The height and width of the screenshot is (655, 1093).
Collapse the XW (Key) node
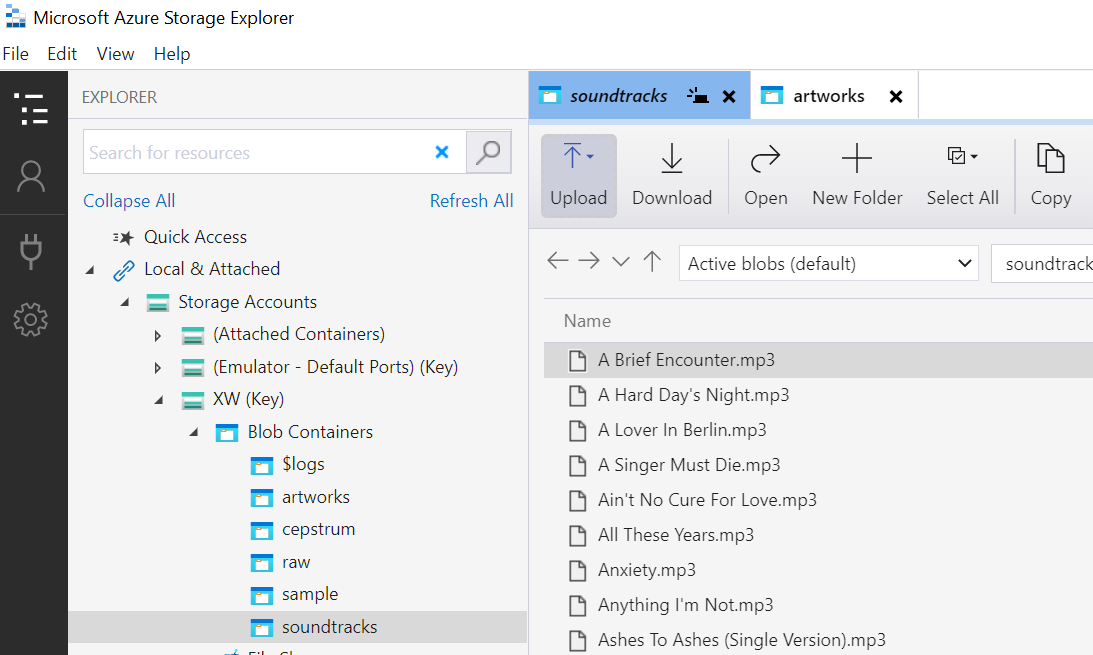[x=159, y=400]
